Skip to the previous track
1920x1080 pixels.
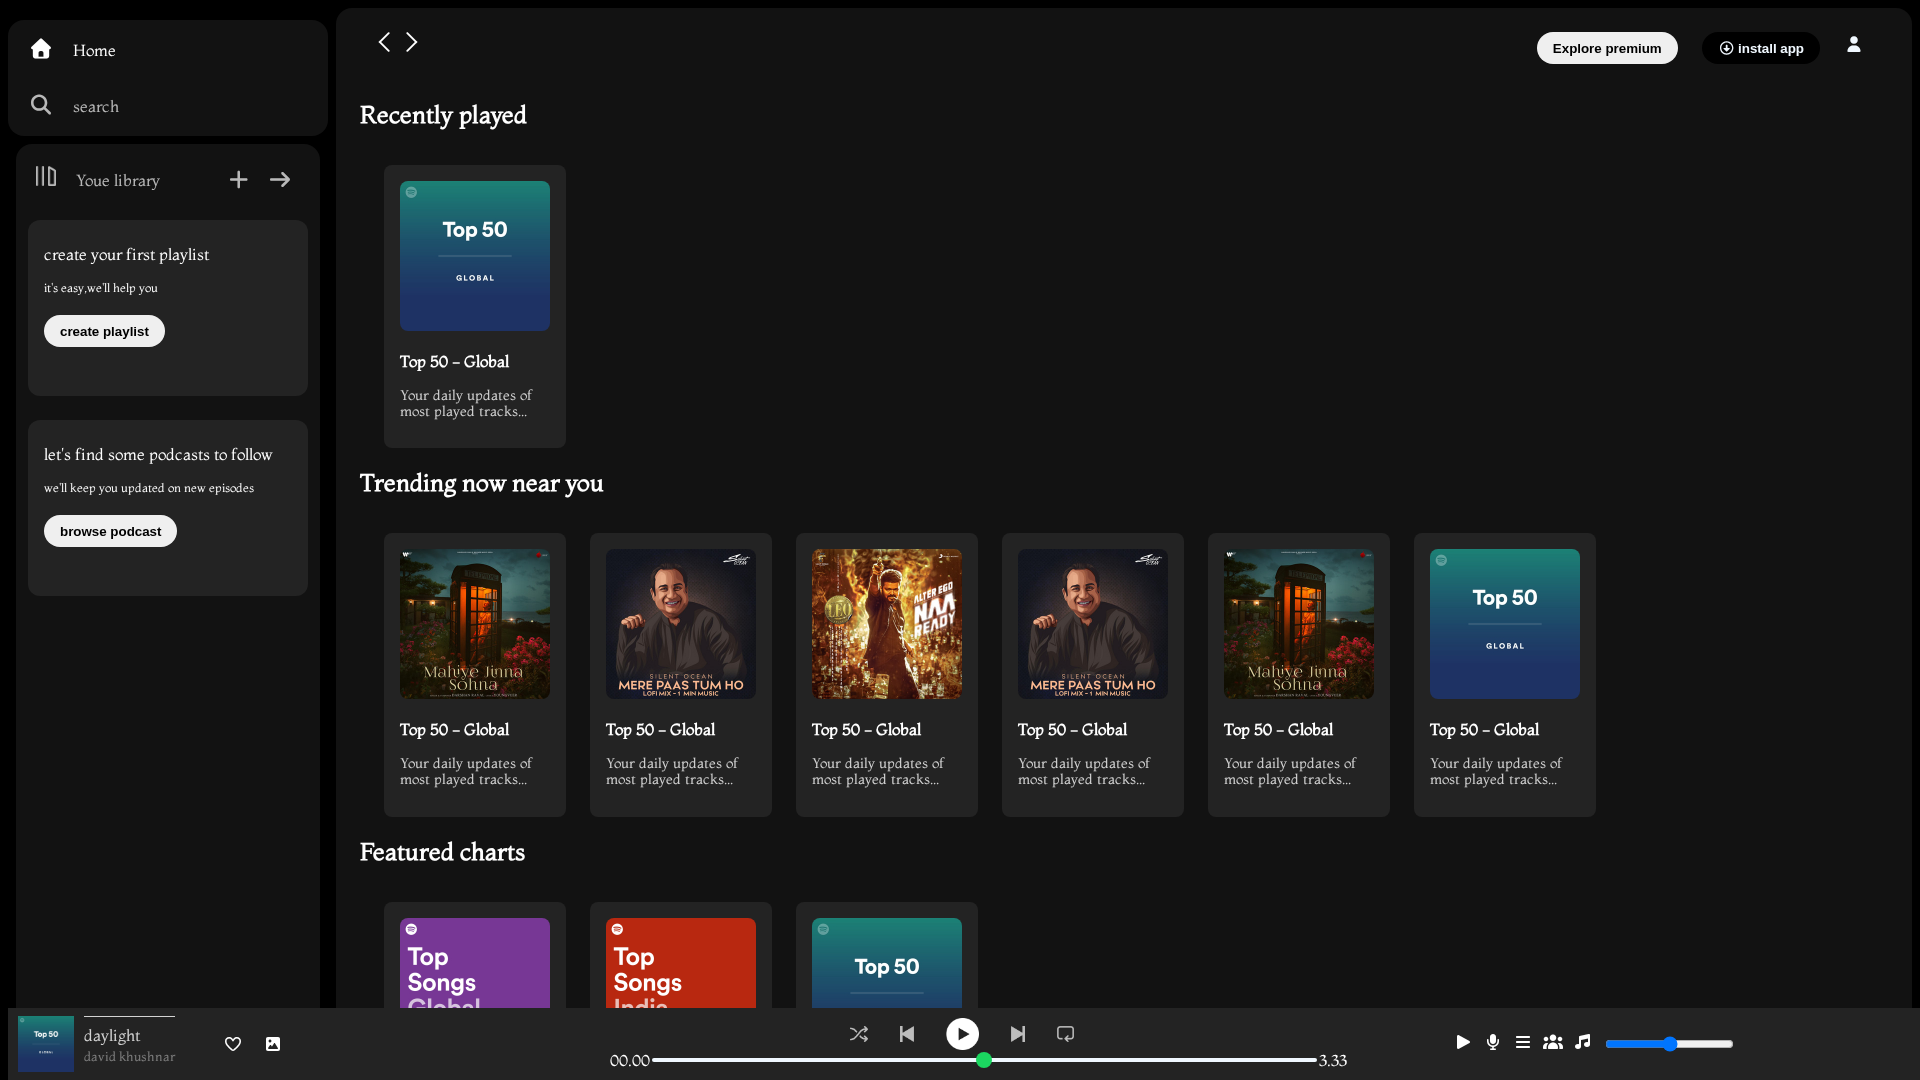(x=907, y=1034)
